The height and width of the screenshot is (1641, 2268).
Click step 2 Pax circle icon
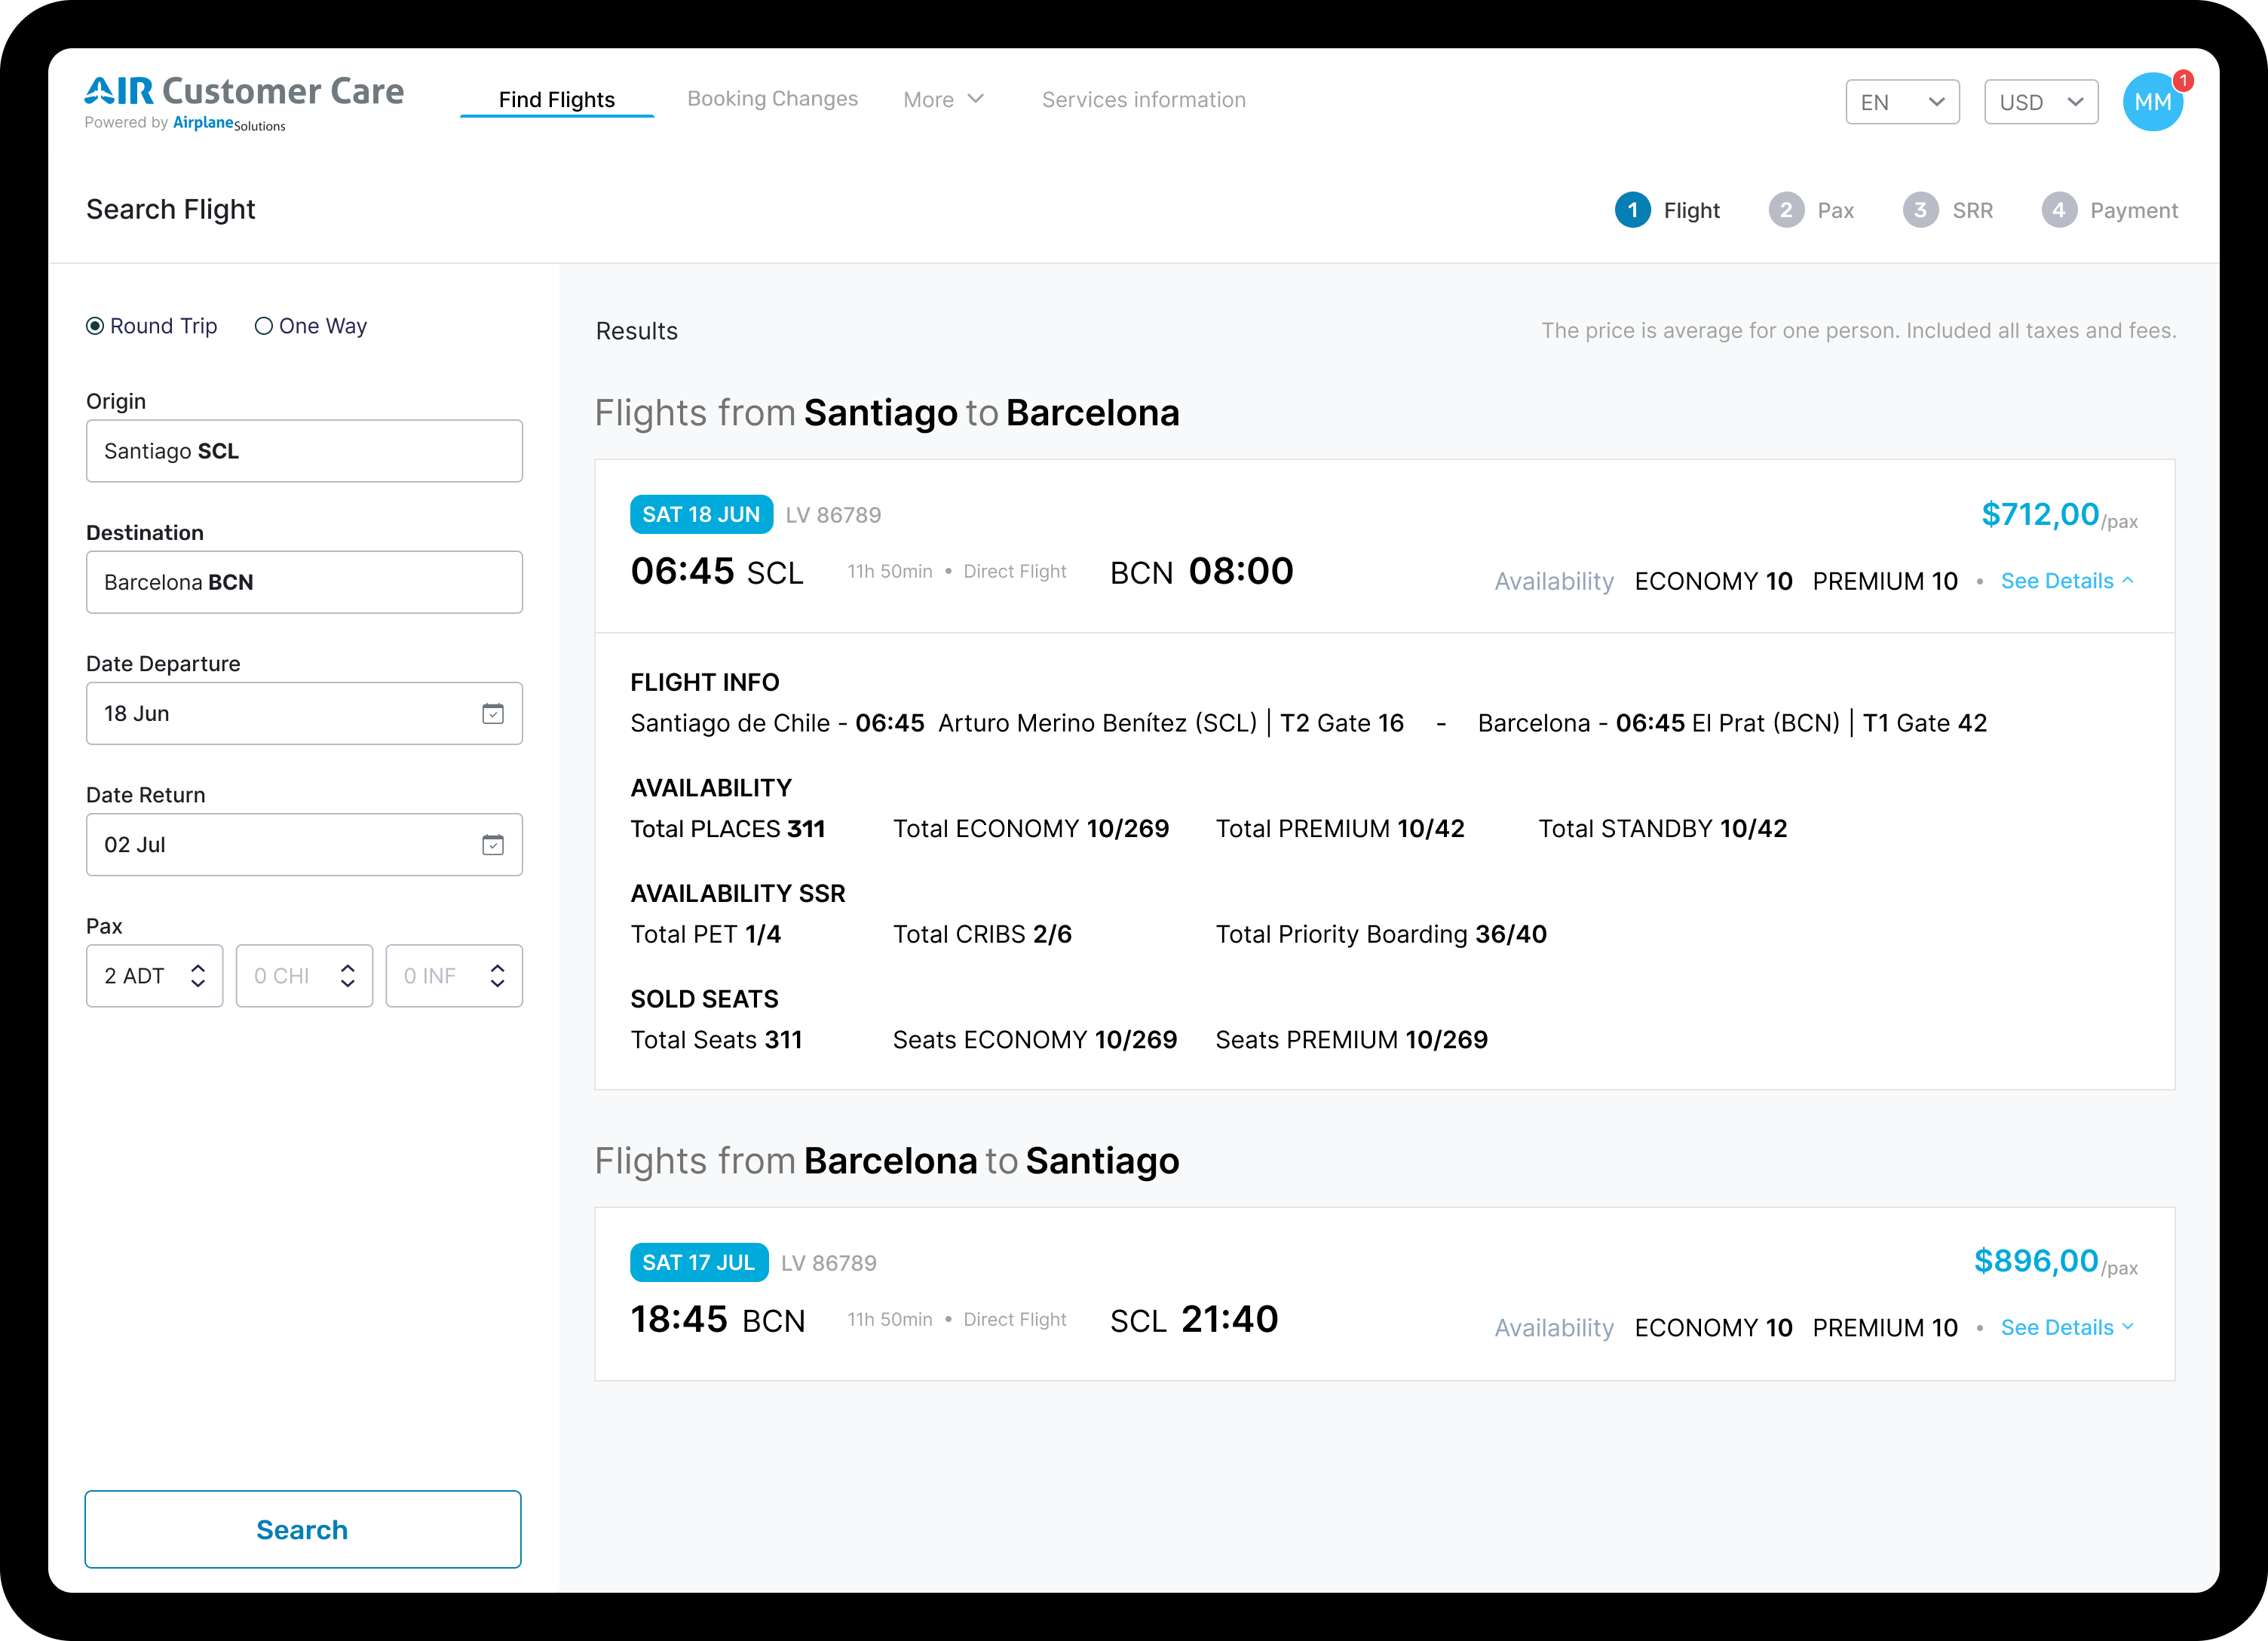(1786, 210)
